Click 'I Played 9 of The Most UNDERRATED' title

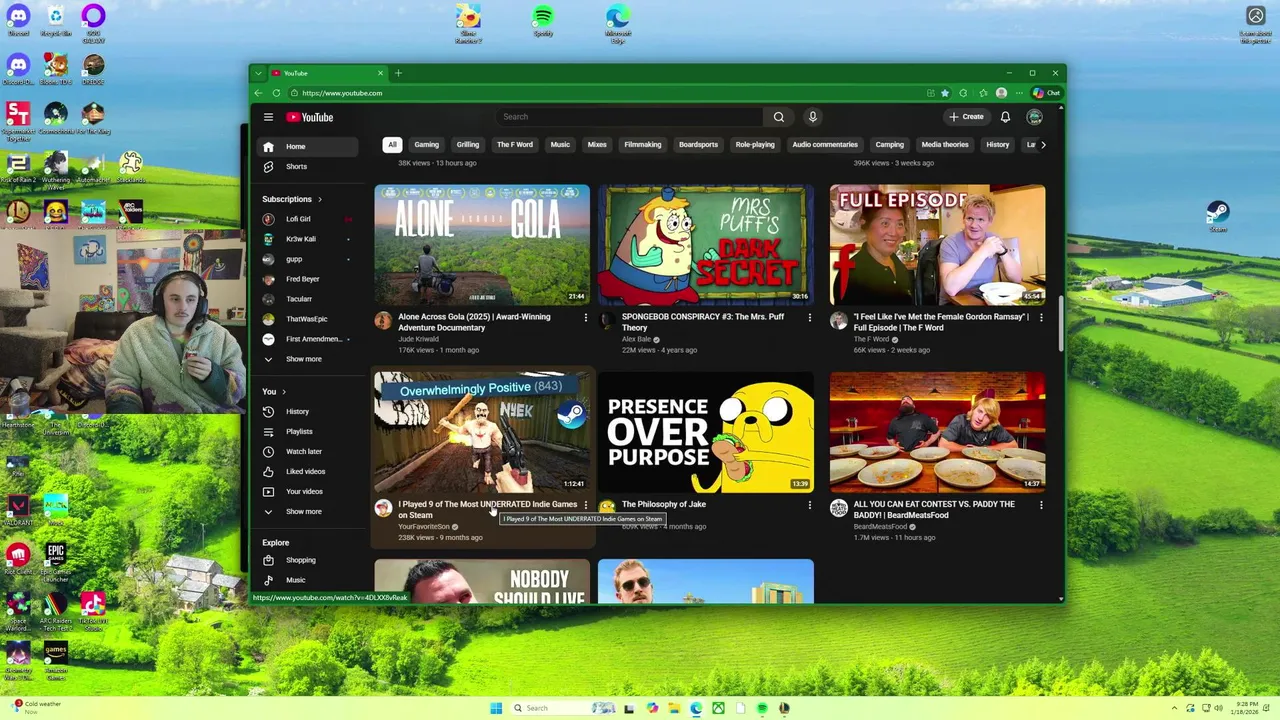coord(488,510)
